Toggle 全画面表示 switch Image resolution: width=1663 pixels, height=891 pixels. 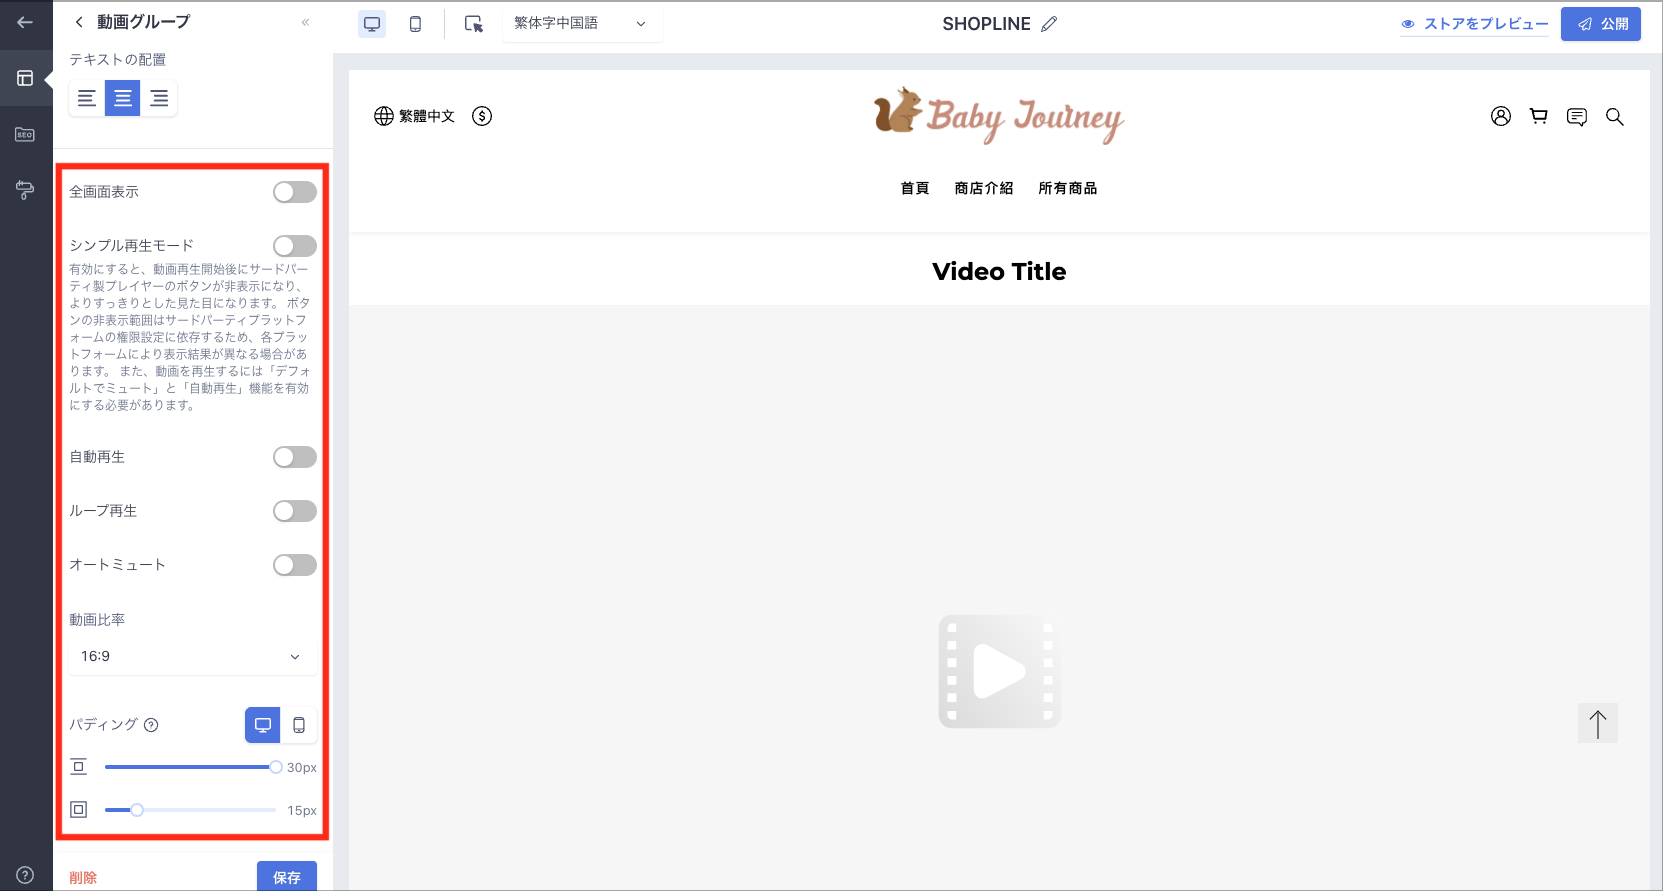point(295,192)
